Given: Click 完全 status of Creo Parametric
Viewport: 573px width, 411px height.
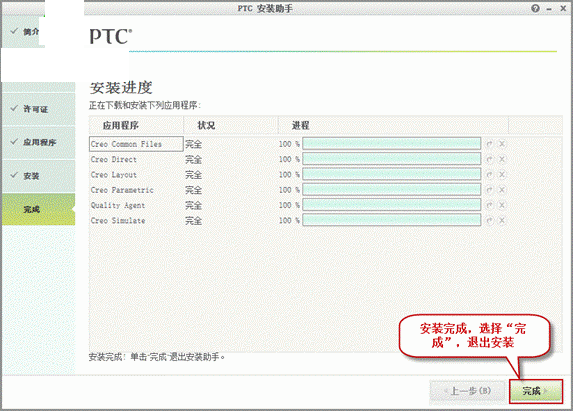Looking at the screenshot, I should [193, 190].
